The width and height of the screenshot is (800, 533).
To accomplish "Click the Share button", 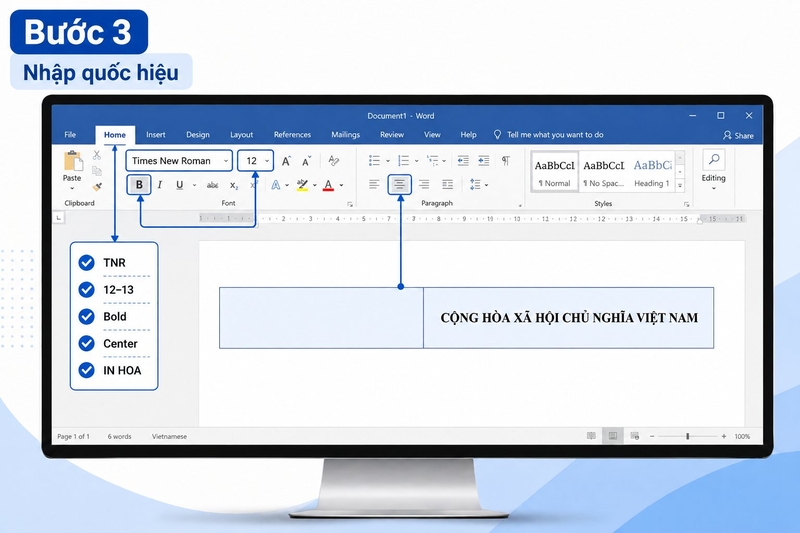I will point(738,135).
